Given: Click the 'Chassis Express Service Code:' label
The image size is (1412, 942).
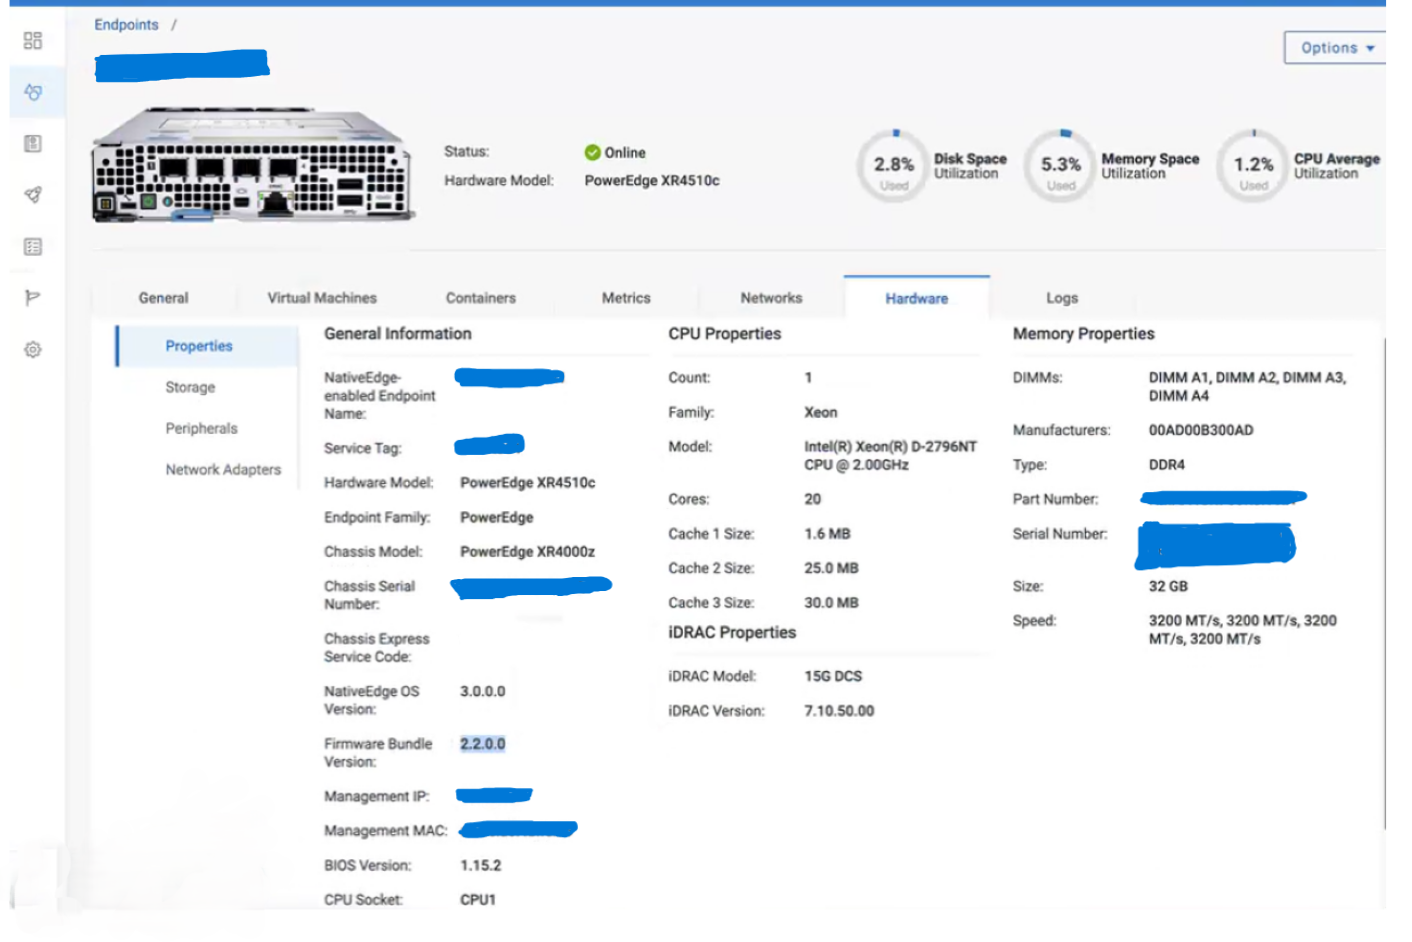Looking at the screenshot, I should point(377,648).
